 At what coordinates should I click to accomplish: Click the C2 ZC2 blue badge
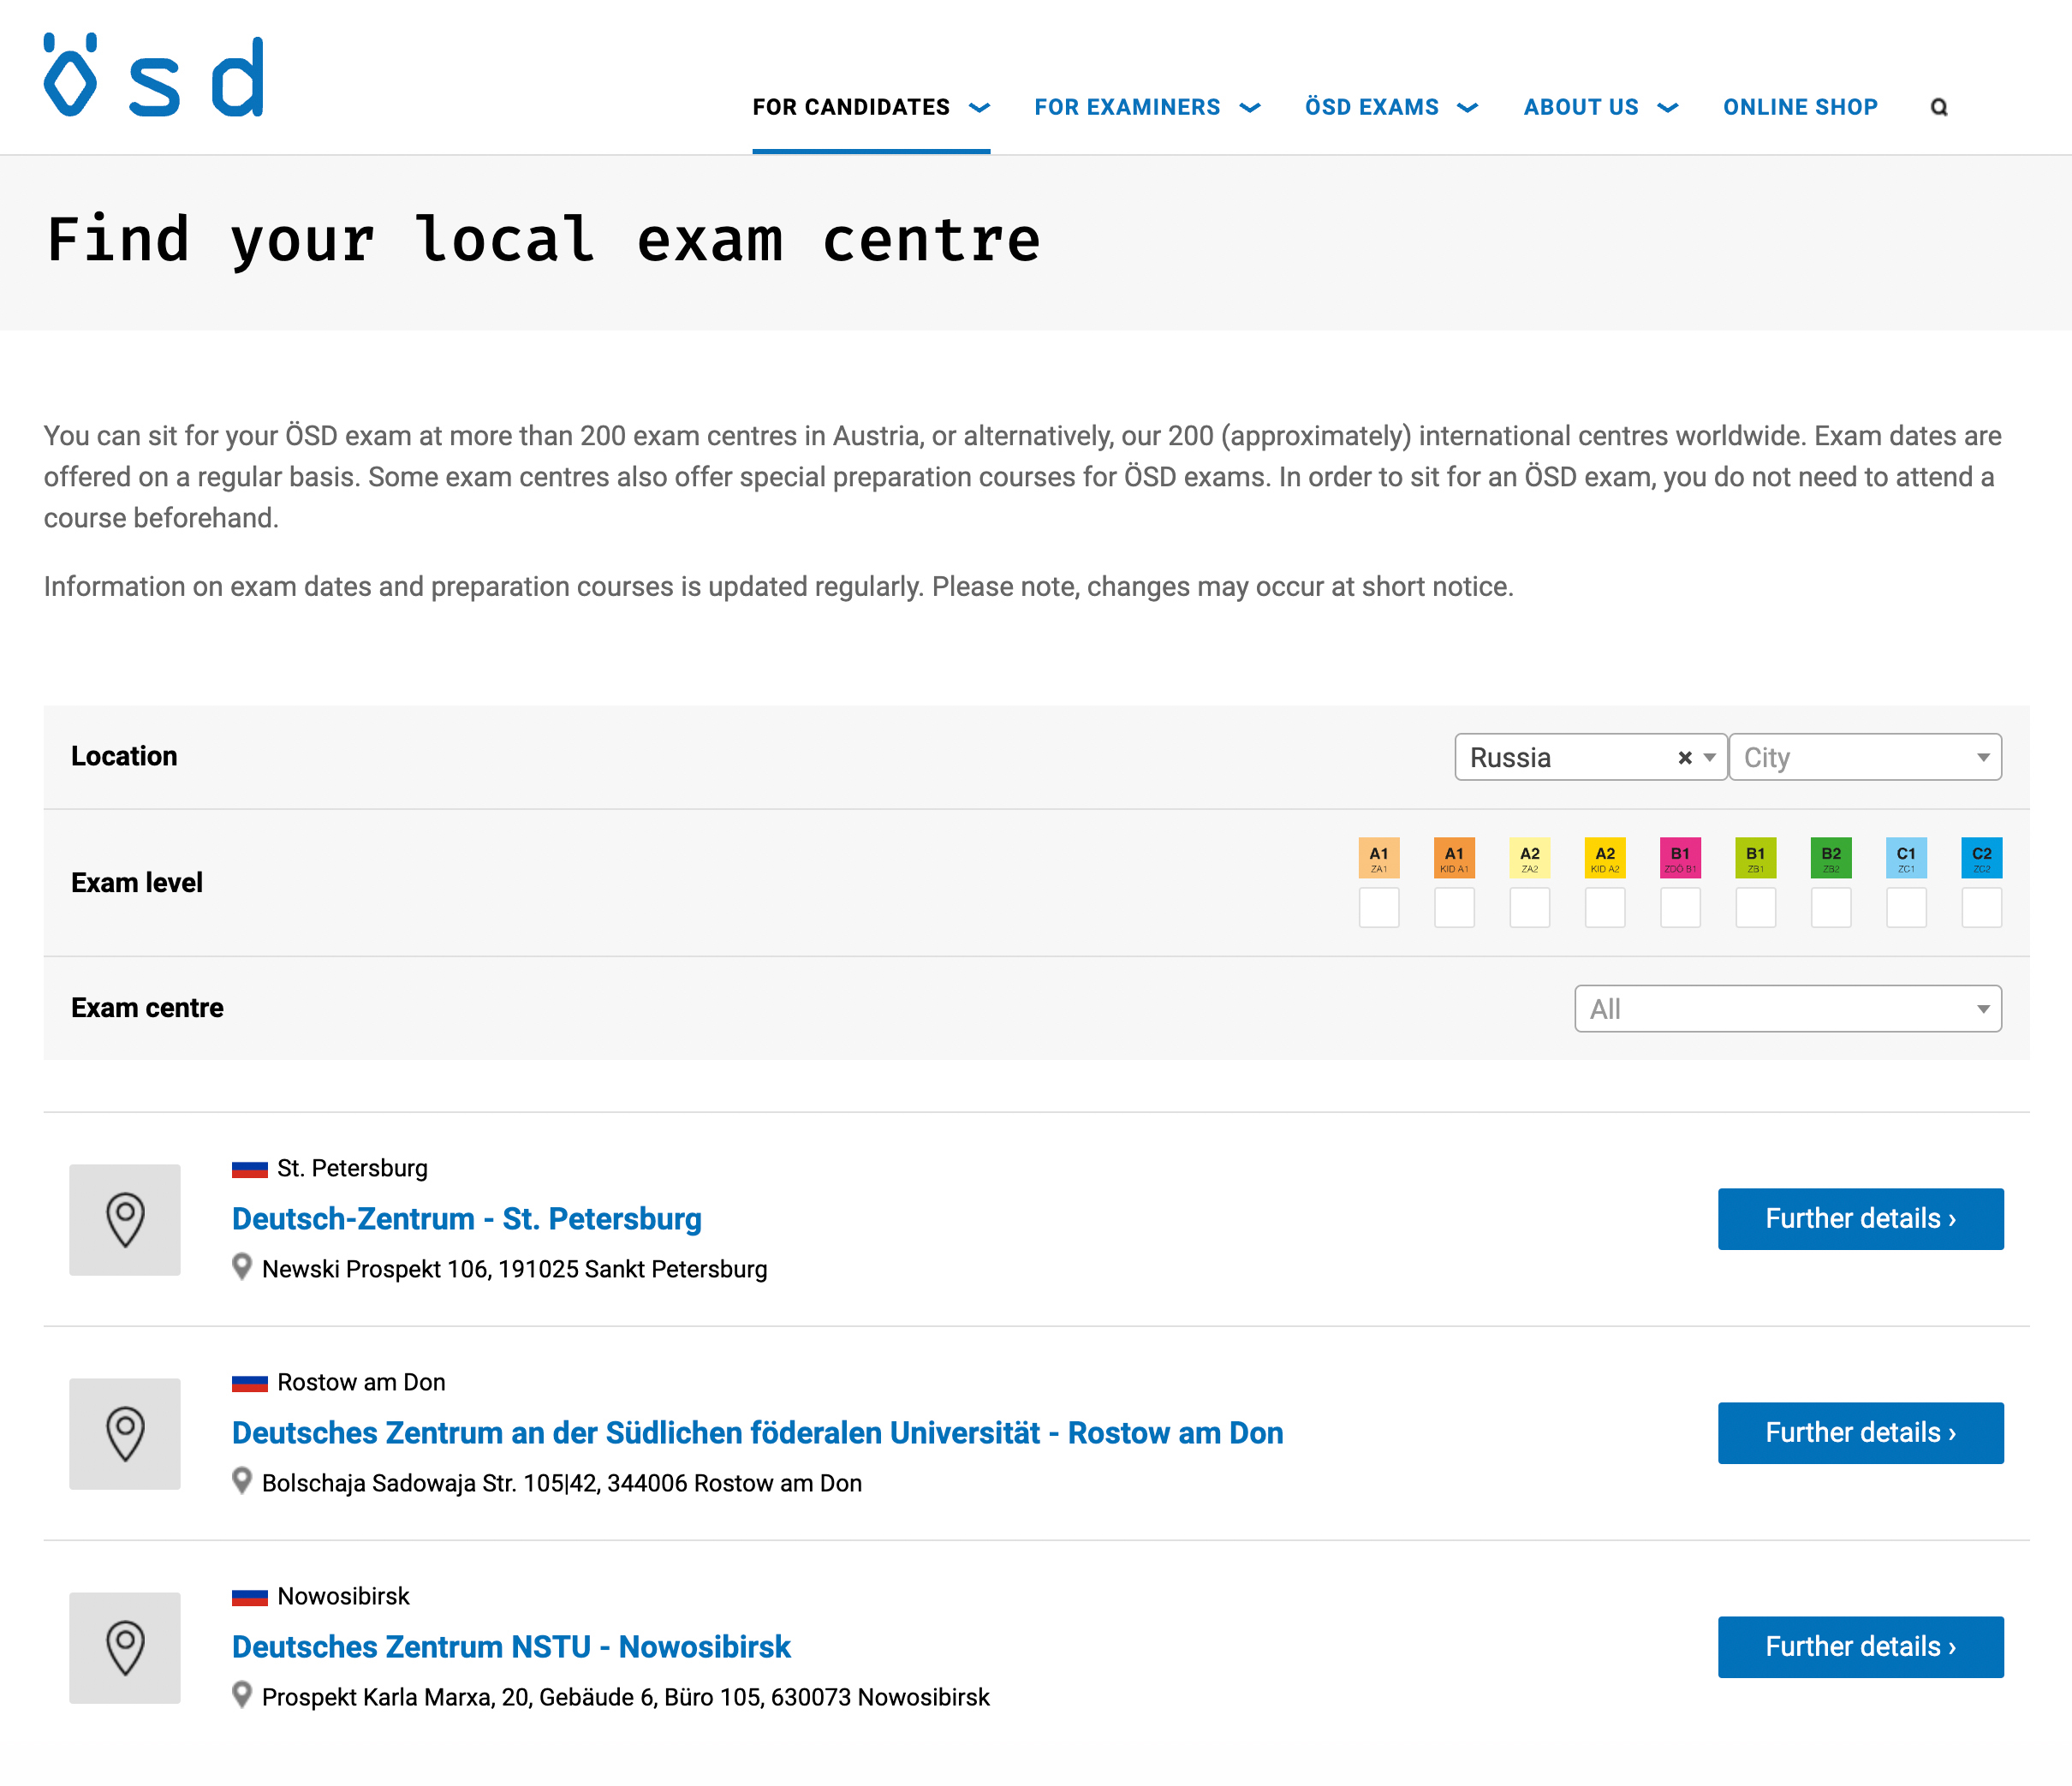click(1982, 857)
